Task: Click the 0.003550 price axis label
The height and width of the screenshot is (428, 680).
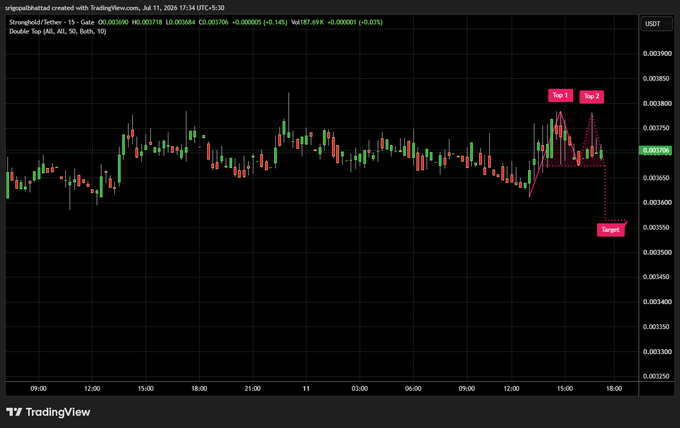Action: click(657, 227)
